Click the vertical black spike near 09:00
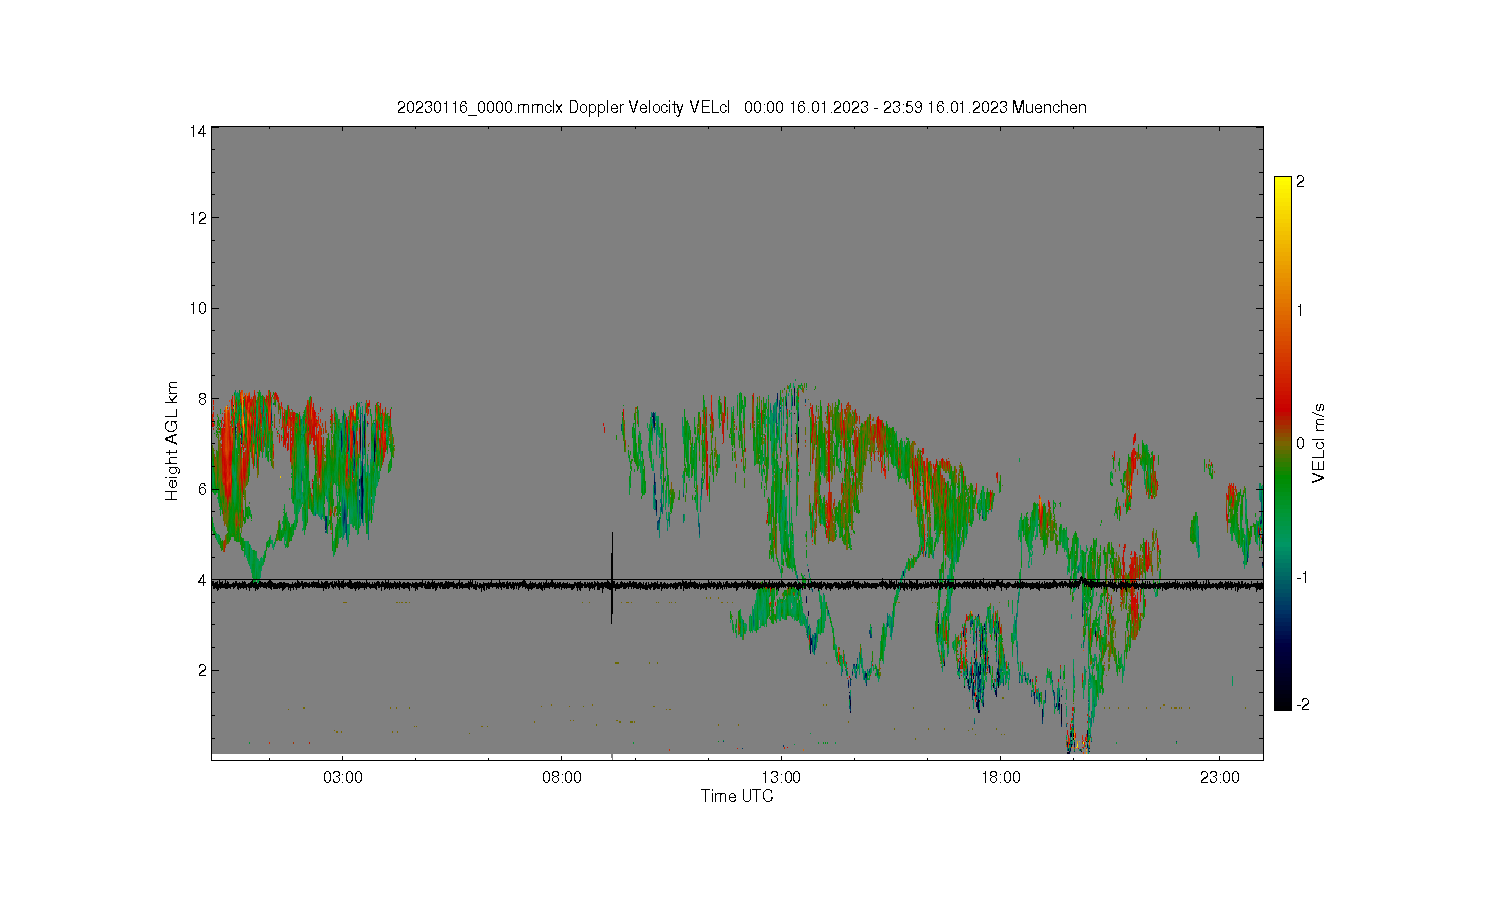The height and width of the screenshot is (900, 1500). pyautogui.click(x=611, y=578)
